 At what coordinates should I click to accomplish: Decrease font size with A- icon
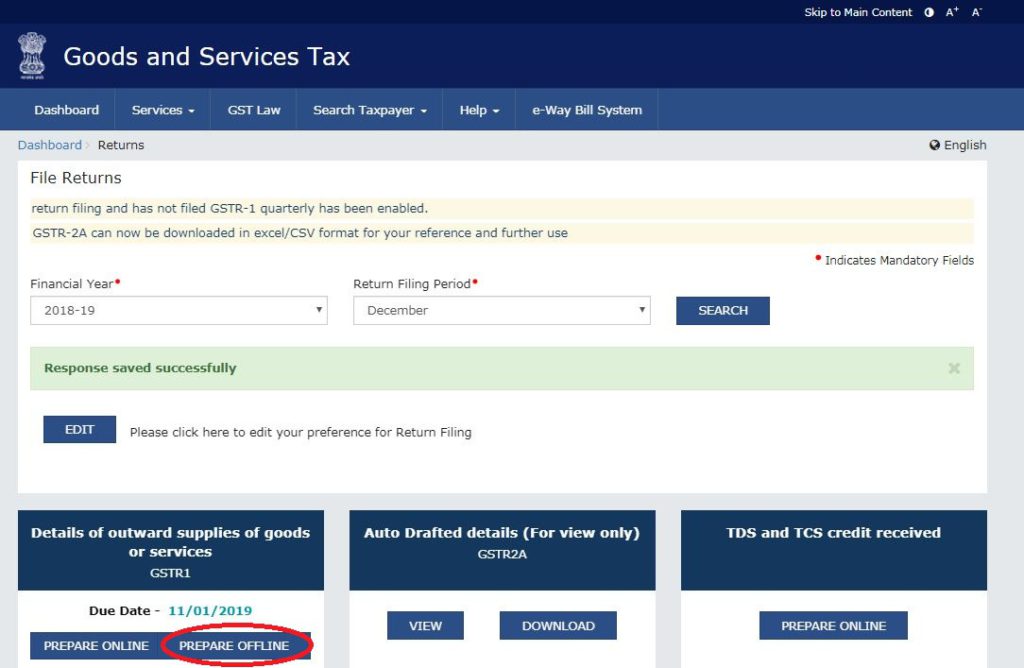pyautogui.click(x=976, y=12)
